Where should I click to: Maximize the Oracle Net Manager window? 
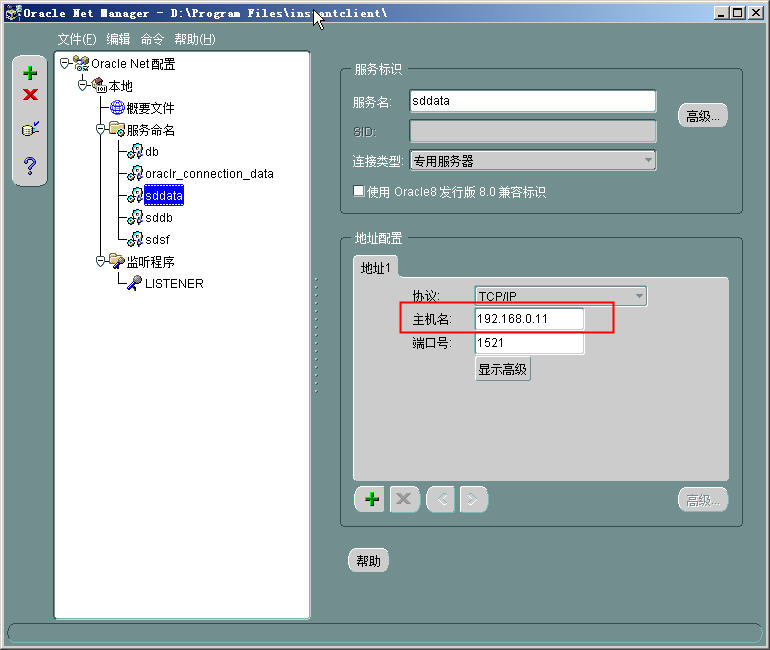pos(738,13)
